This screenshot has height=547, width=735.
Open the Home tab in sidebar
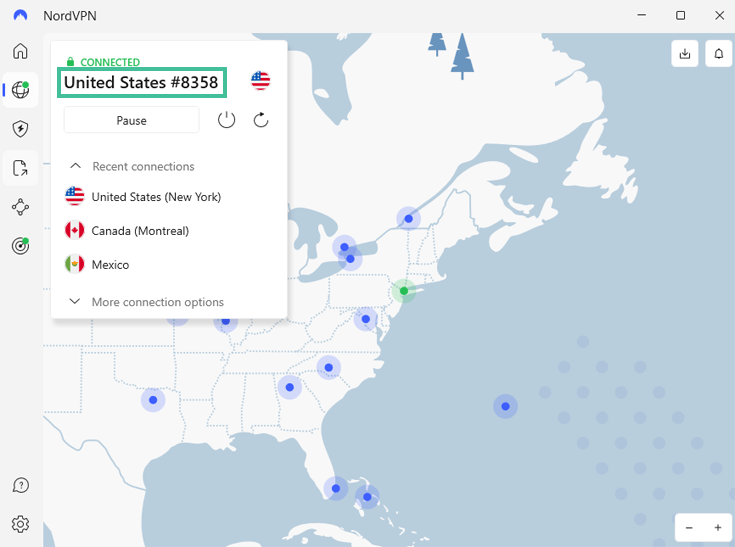(20, 51)
